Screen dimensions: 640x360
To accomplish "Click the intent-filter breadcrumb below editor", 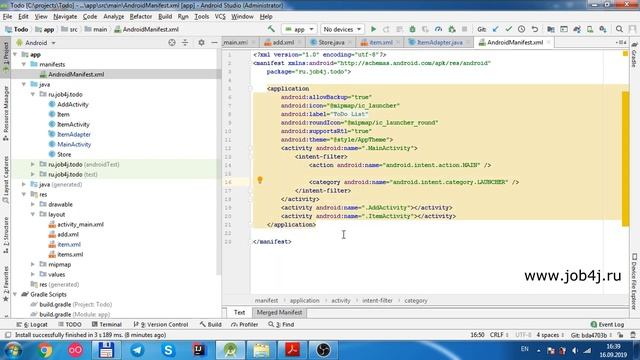I will click(x=377, y=300).
